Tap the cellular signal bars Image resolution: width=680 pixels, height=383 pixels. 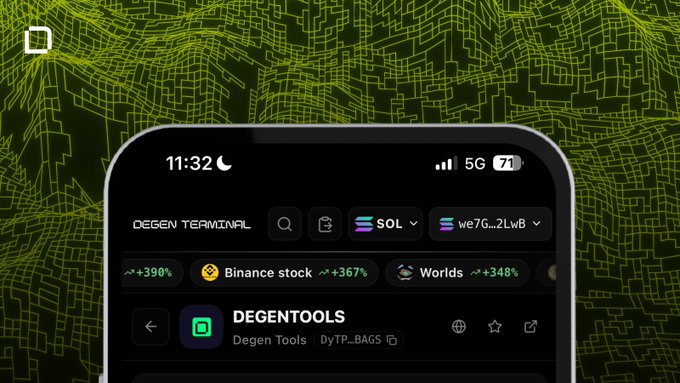(446, 163)
